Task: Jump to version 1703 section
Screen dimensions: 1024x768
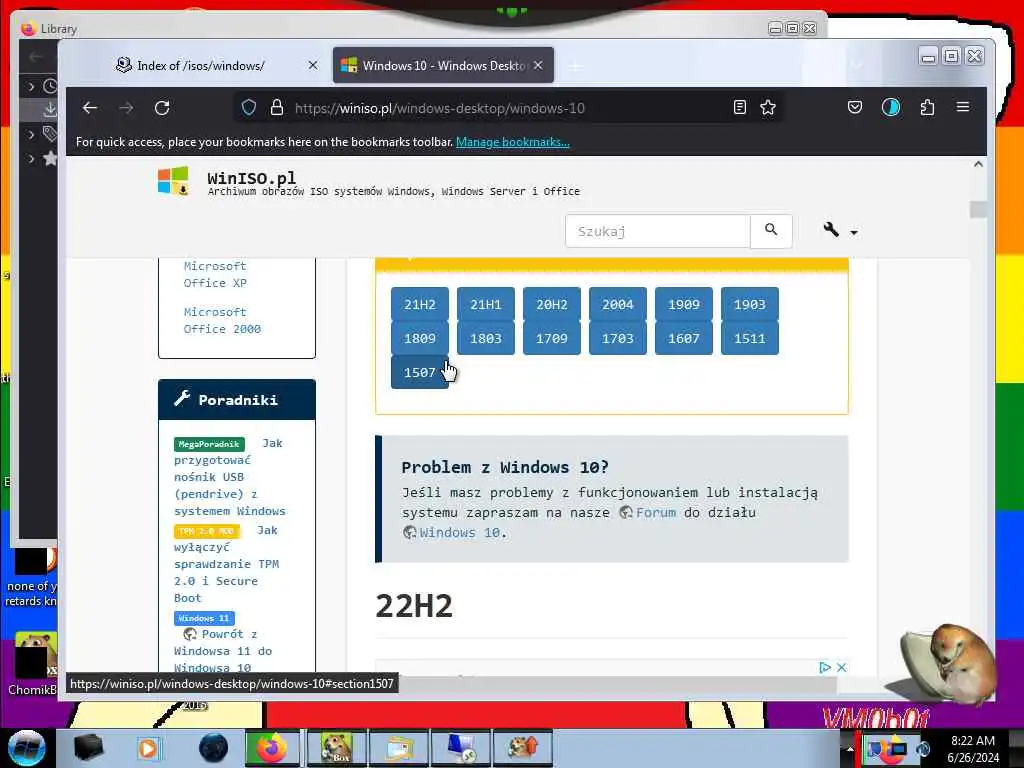Action: click(x=617, y=338)
